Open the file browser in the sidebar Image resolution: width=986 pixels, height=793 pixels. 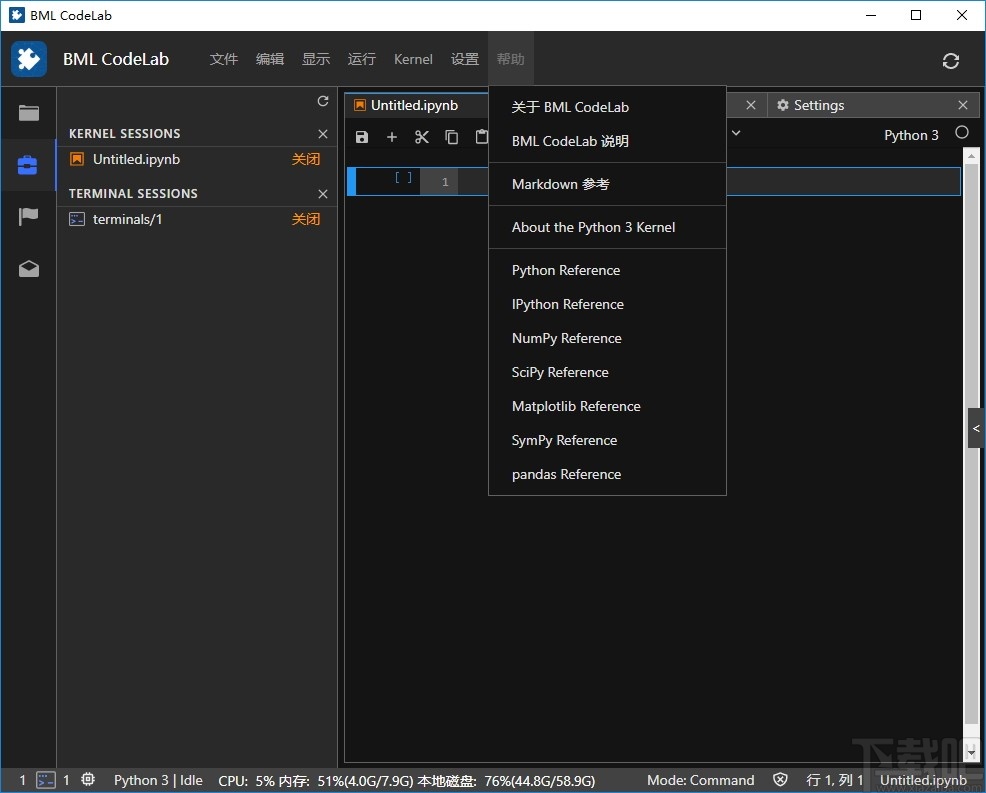[x=28, y=112]
